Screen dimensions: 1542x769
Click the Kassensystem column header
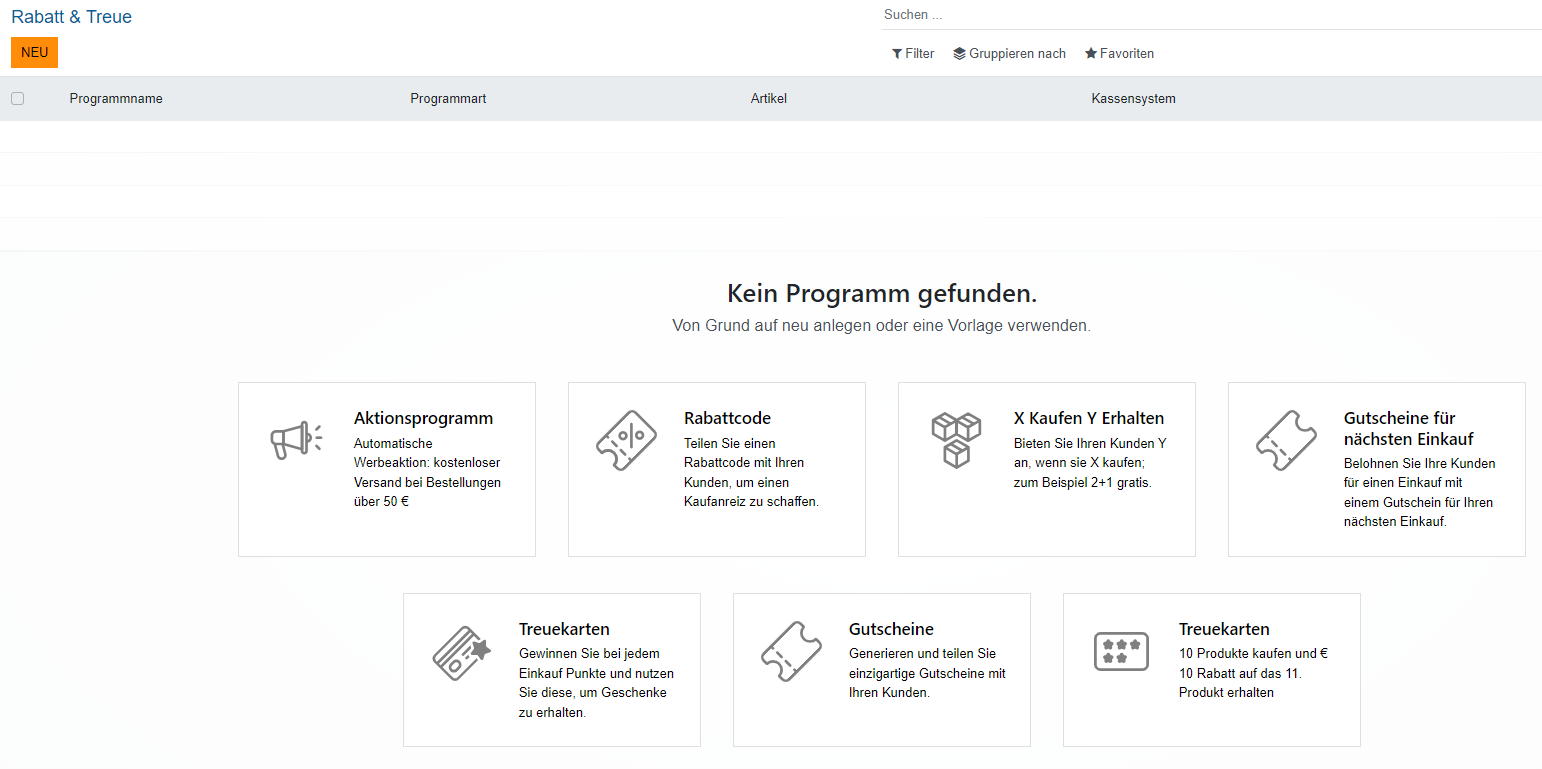pyautogui.click(x=1133, y=99)
